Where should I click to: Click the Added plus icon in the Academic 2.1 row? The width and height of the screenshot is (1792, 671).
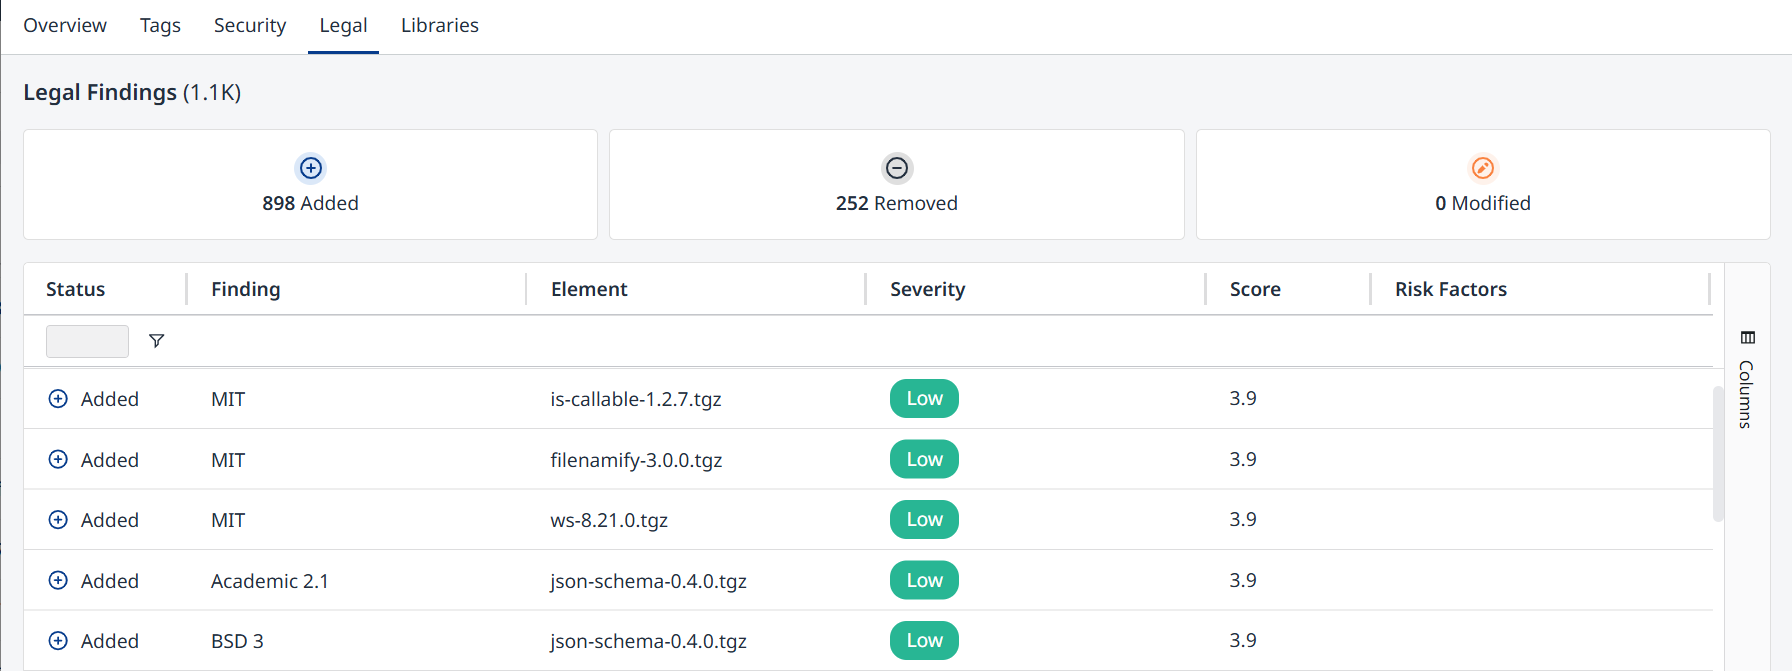(58, 581)
